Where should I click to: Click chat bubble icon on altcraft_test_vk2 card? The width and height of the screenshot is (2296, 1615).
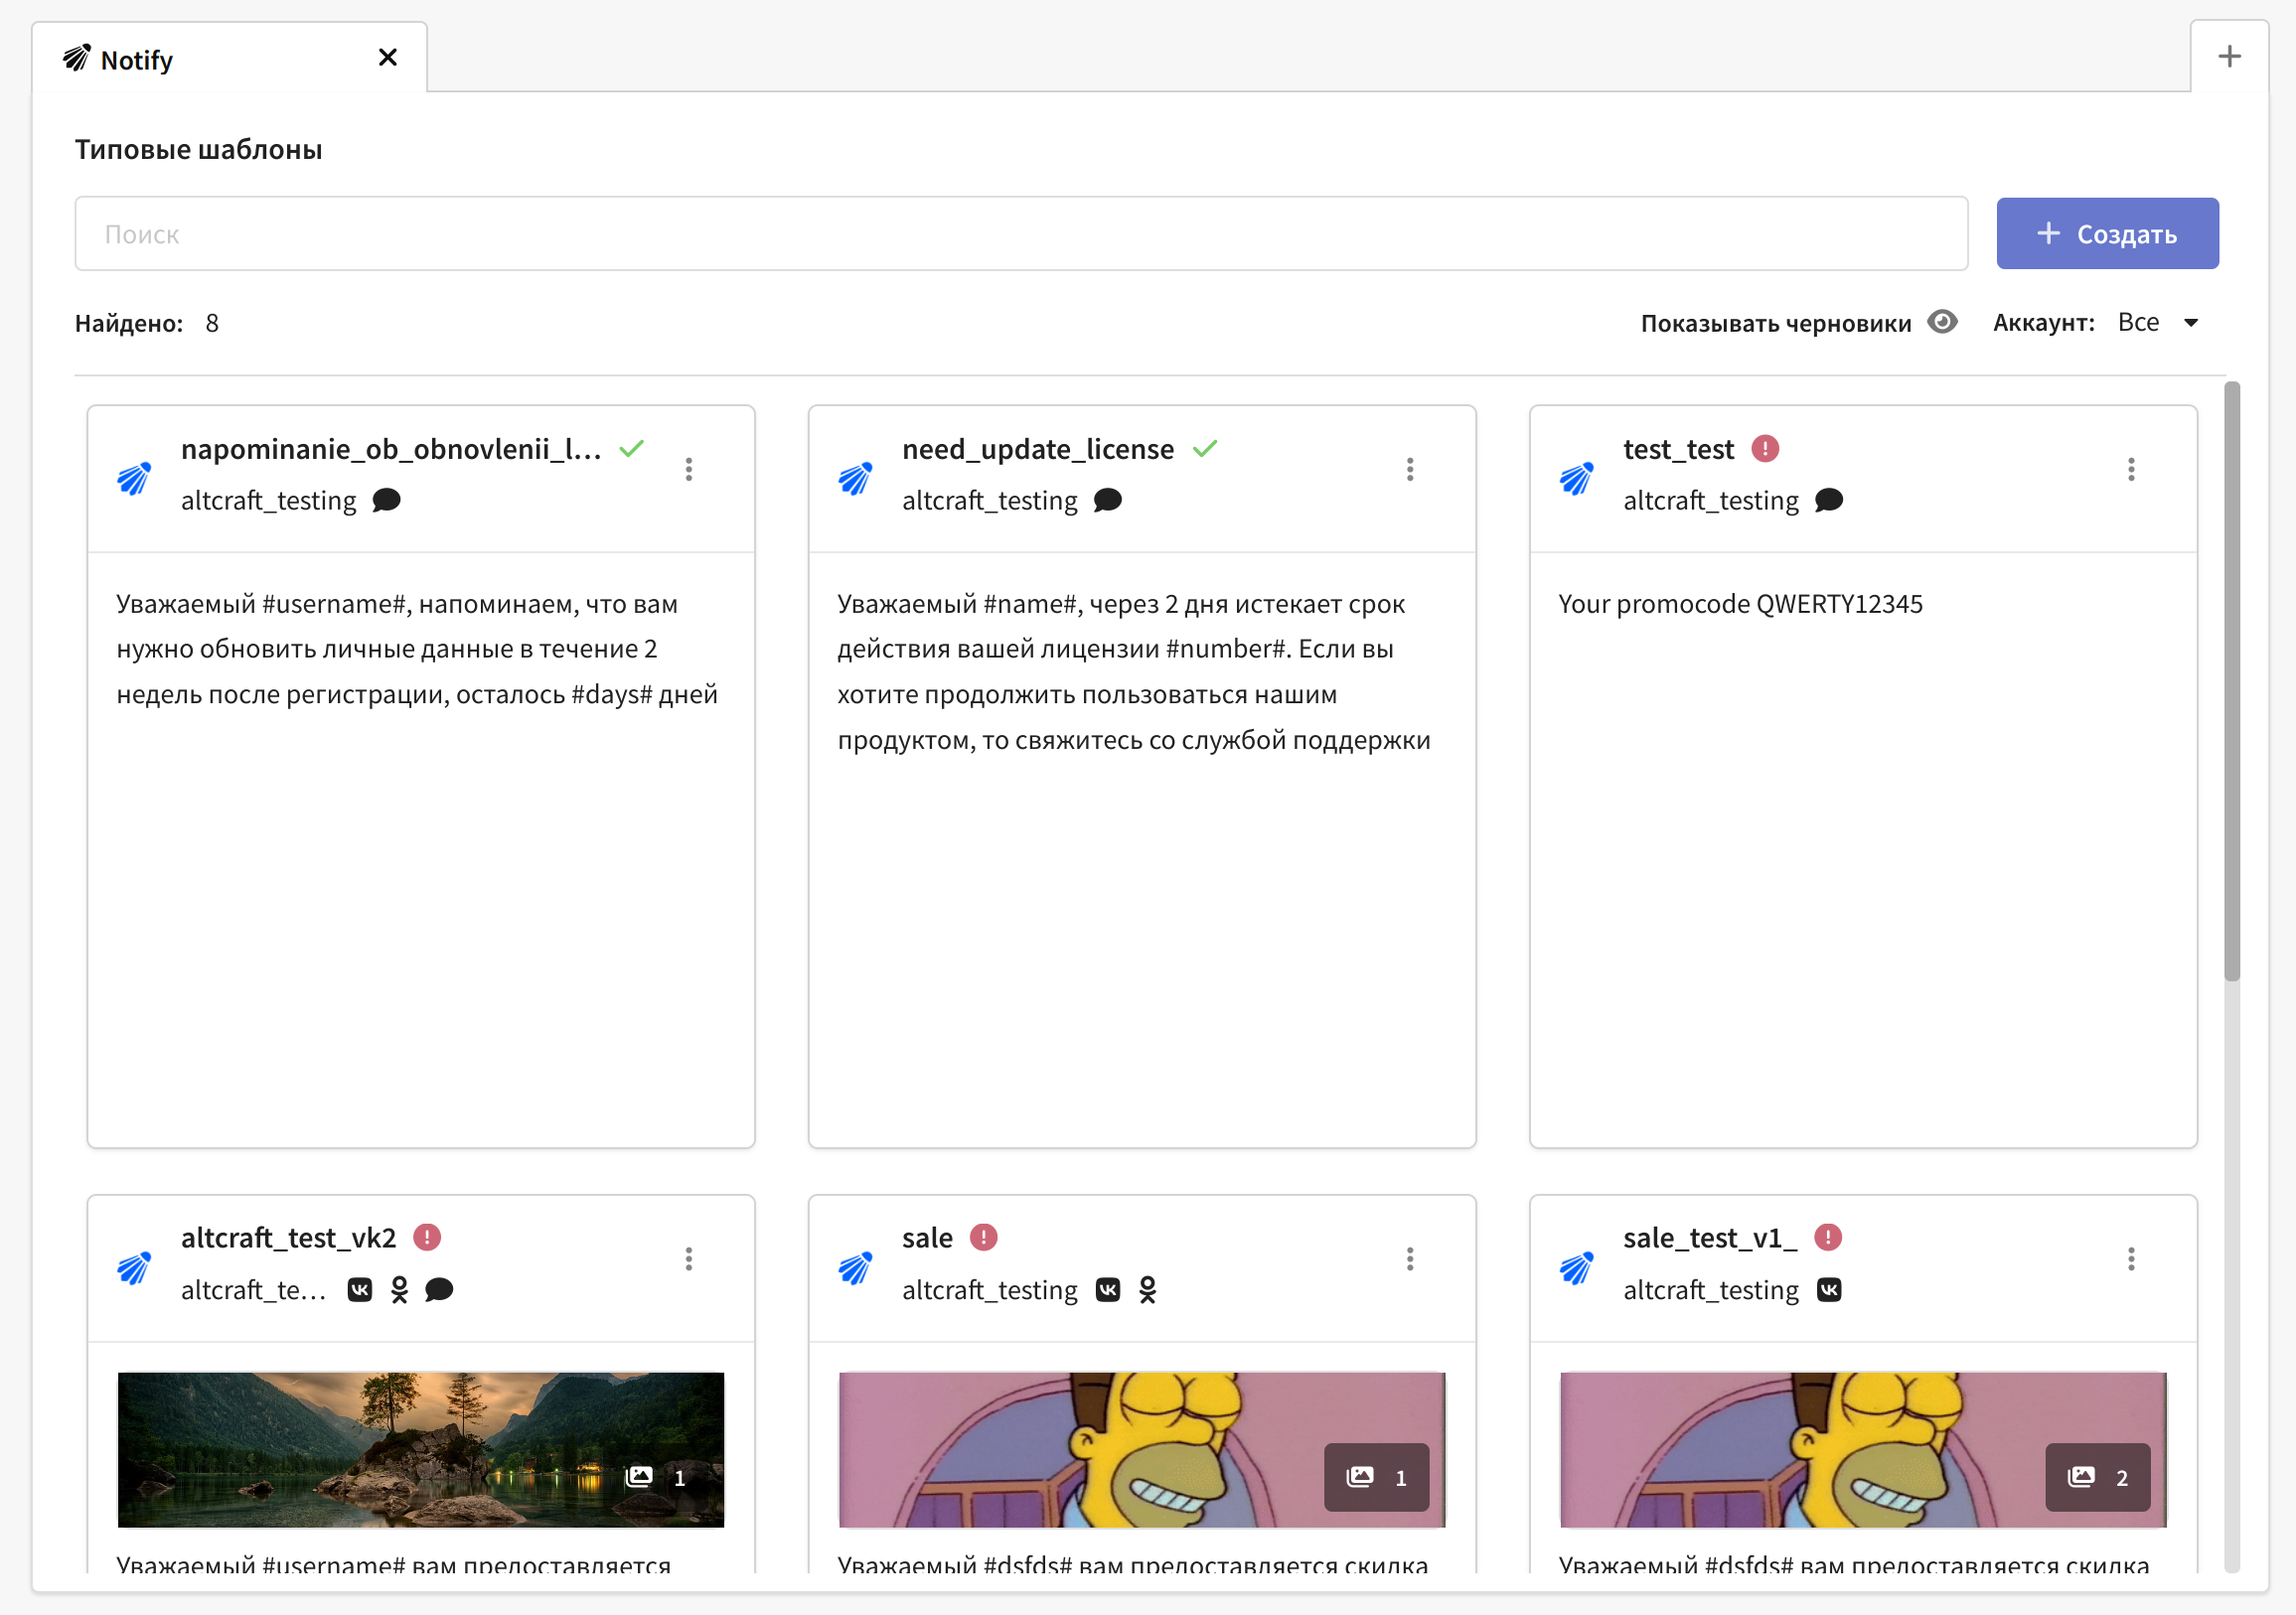click(x=439, y=1290)
